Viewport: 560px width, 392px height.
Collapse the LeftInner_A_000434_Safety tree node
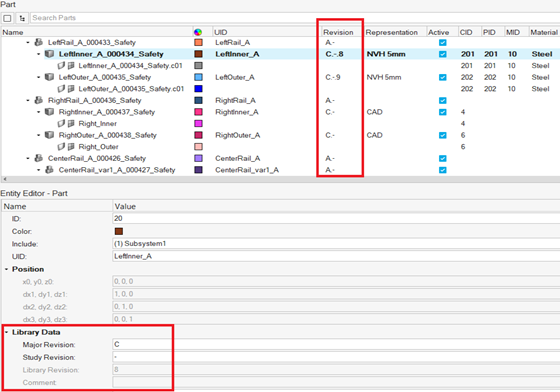tap(39, 54)
